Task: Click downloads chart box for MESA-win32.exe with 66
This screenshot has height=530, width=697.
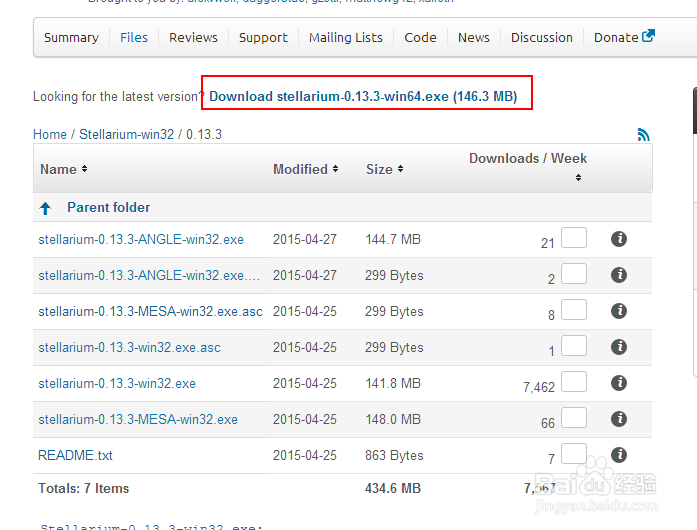Action: coord(574,418)
